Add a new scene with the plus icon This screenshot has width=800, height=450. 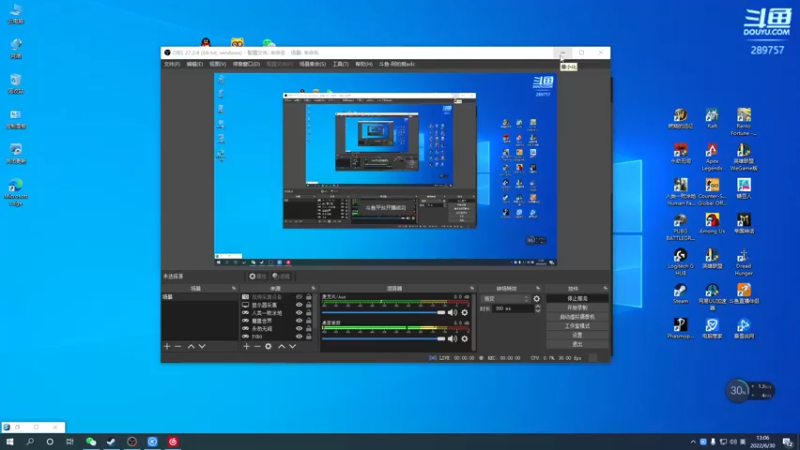click(x=167, y=346)
